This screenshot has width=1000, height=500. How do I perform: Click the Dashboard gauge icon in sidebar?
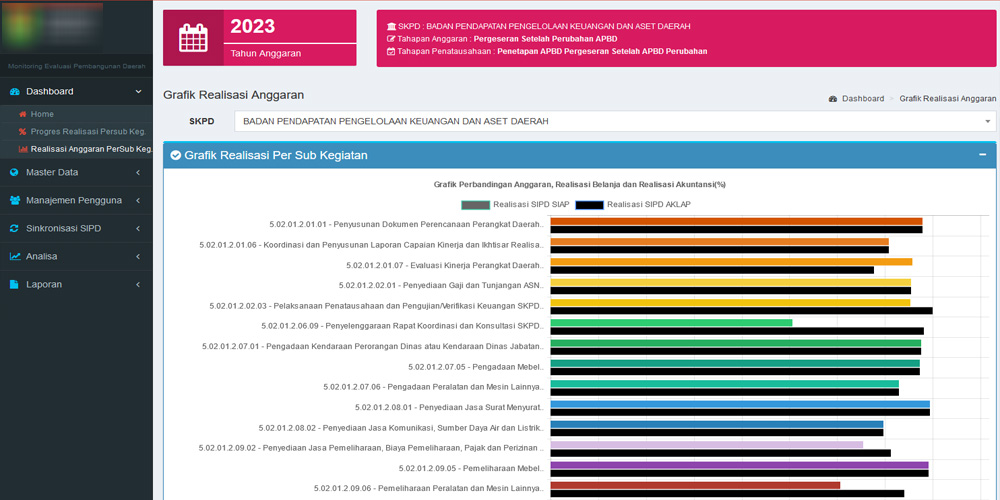tap(15, 91)
